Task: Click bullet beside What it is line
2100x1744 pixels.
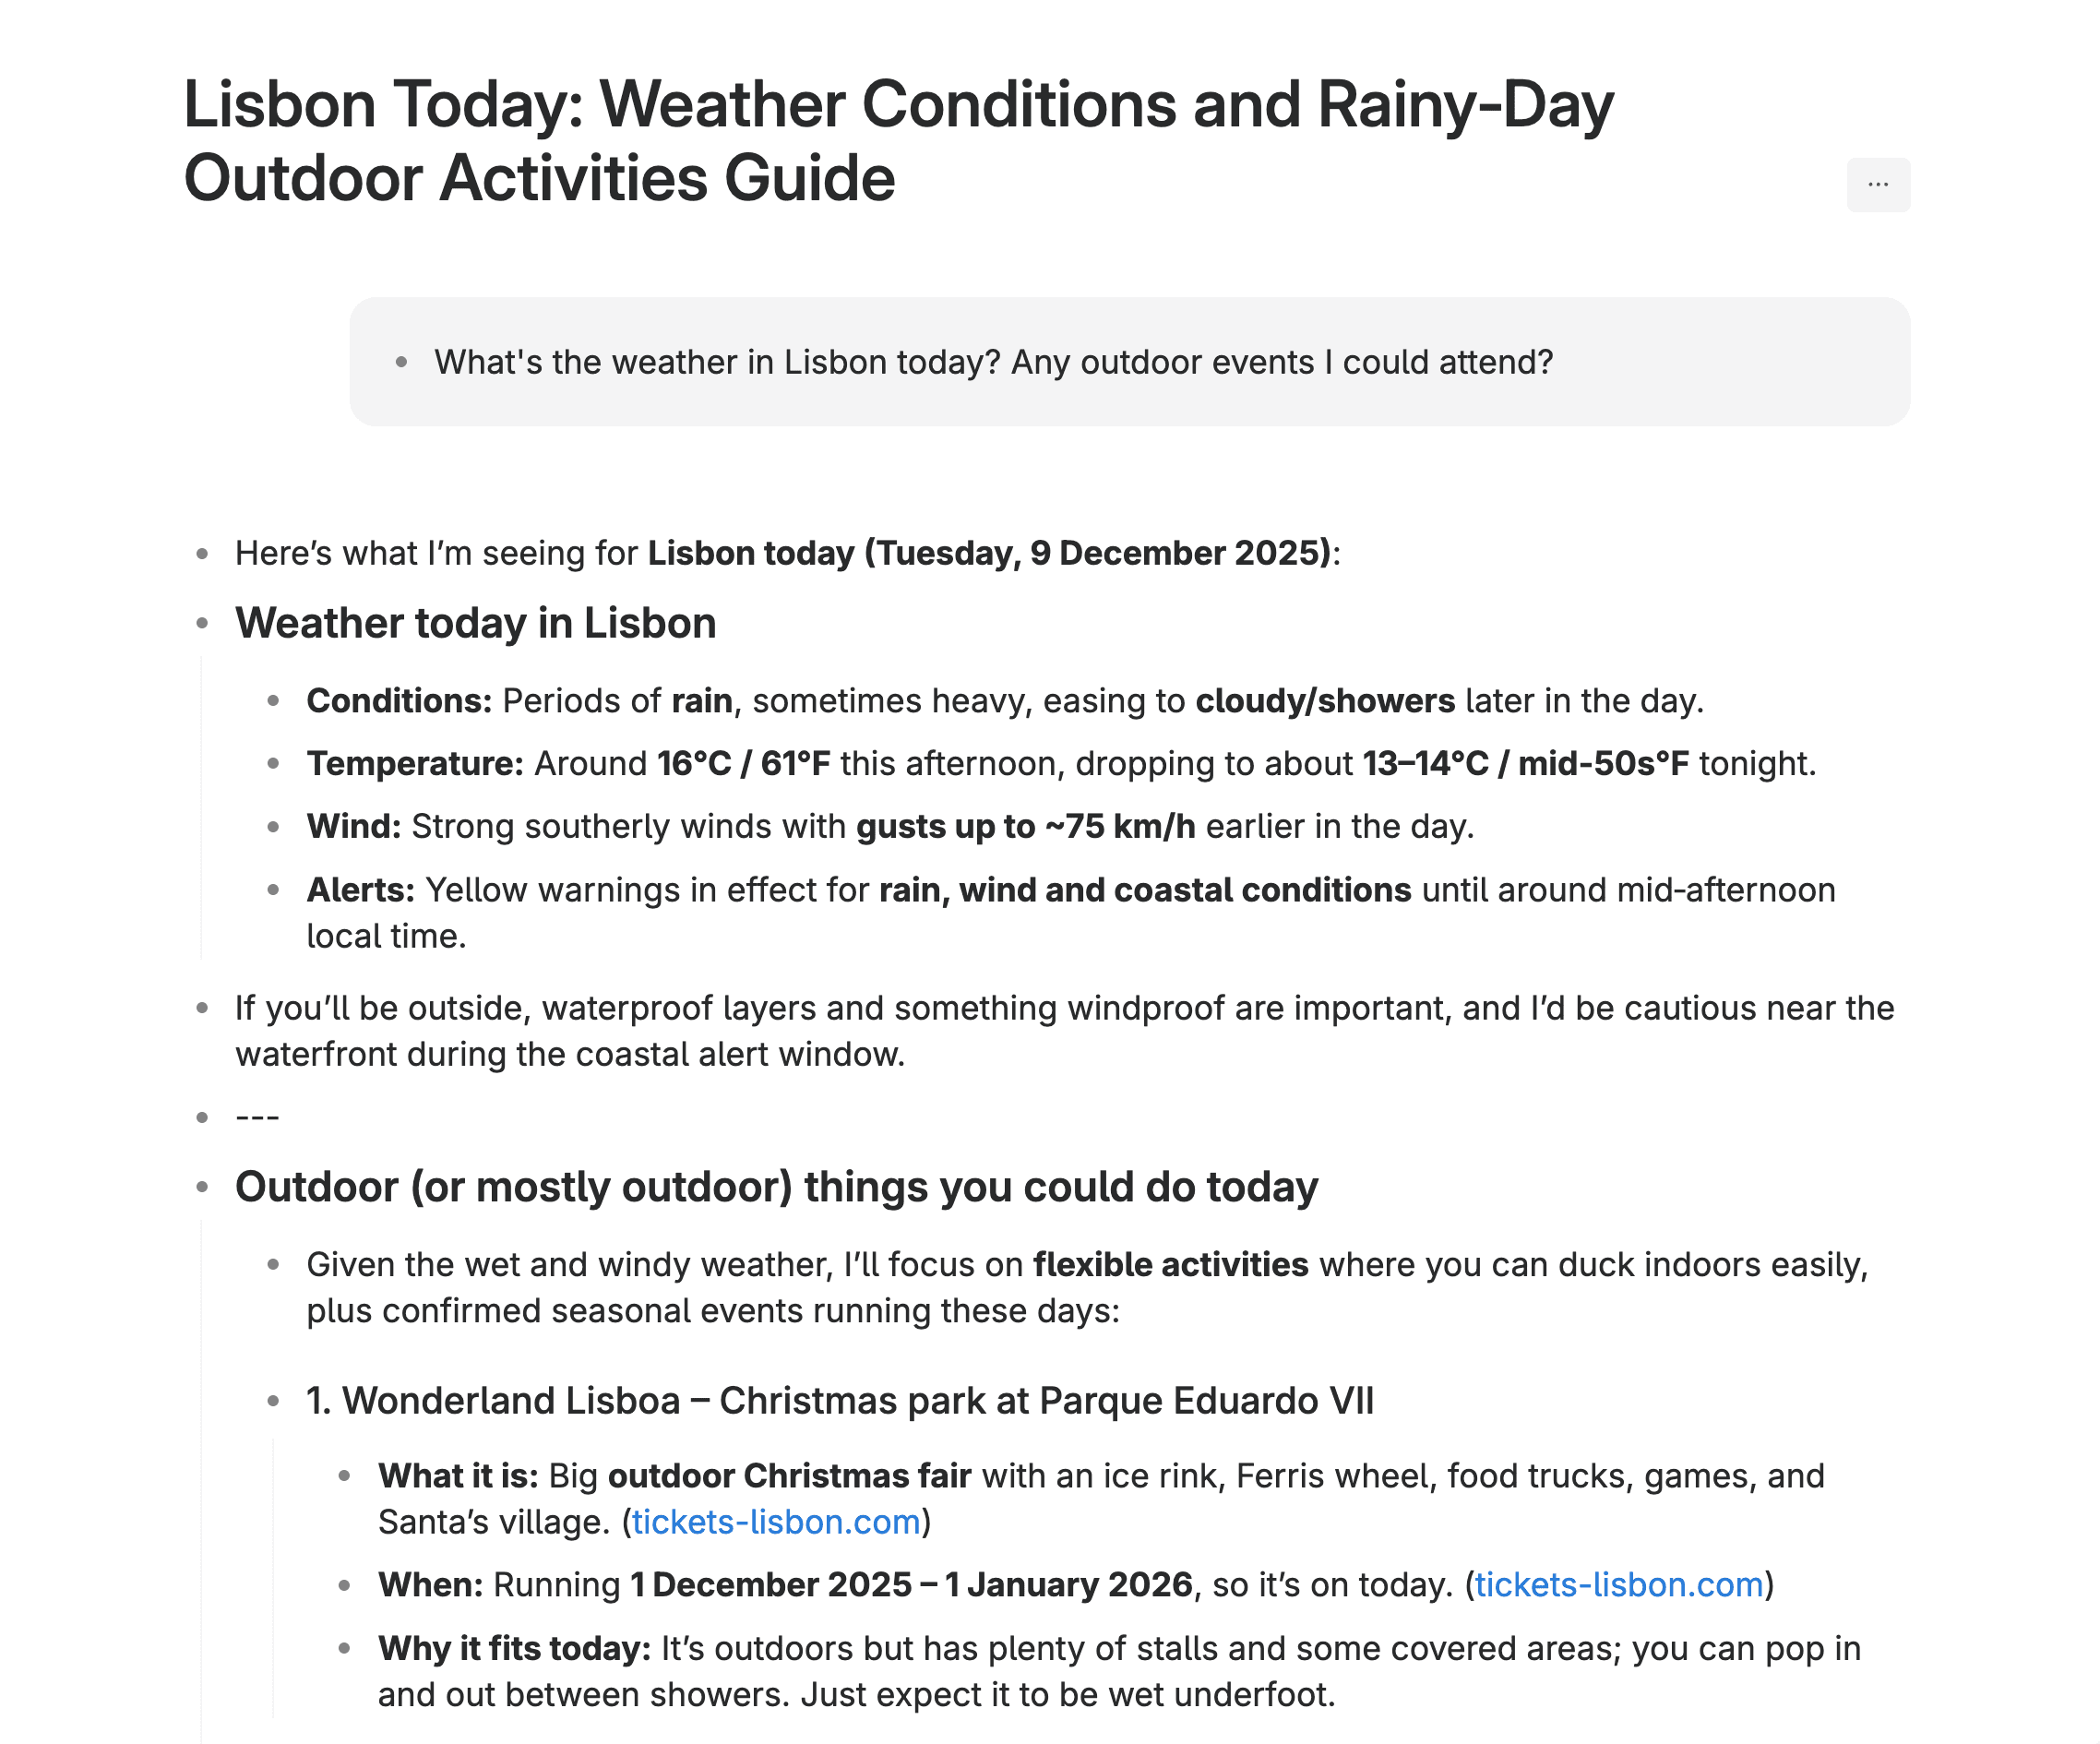Action: pyautogui.click(x=344, y=1476)
